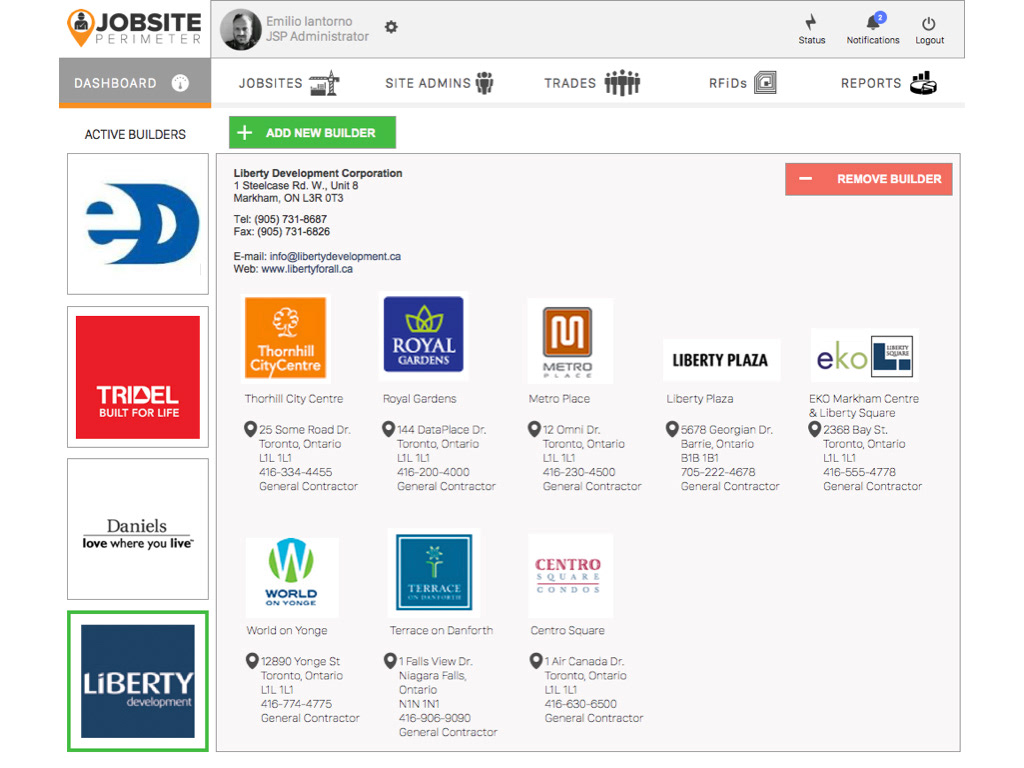Click the map pin for 12890 Yonge St
The height and width of the screenshot is (768, 1024).
[252, 661]
